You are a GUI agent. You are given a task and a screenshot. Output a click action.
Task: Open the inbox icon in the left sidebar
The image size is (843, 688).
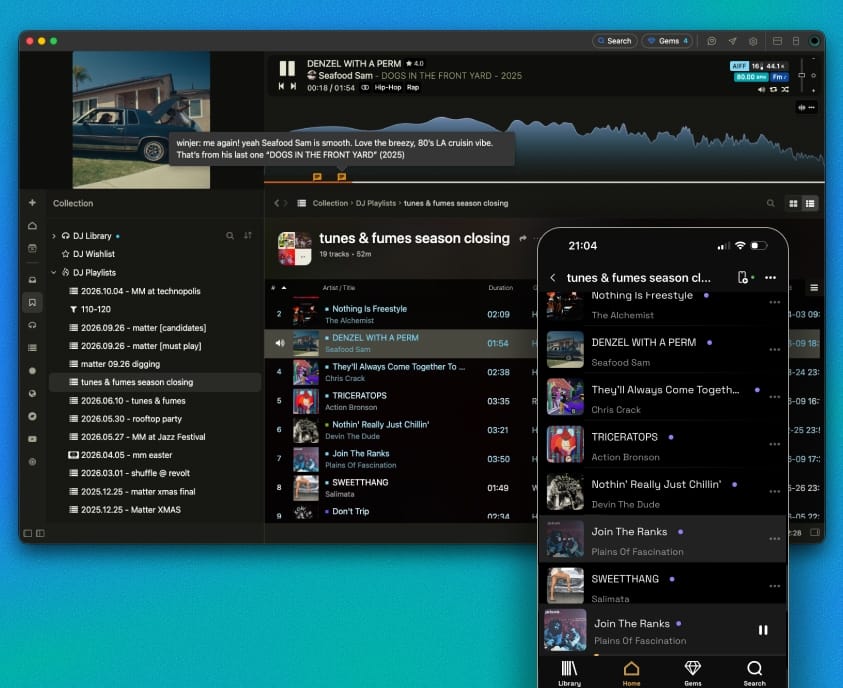32,280
